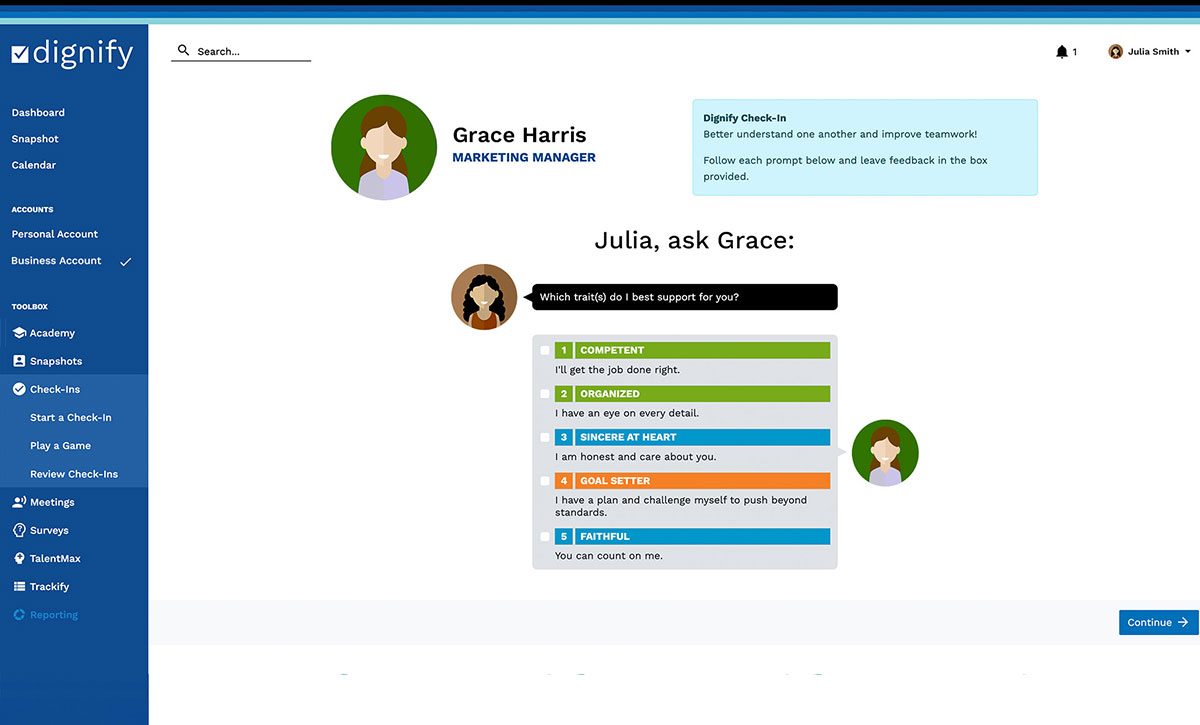Click into the Search input field

point(250,51)
